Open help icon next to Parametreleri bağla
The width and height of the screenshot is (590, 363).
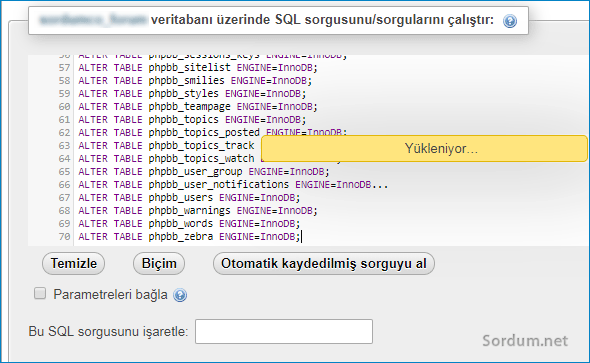[x=180, y=295]
